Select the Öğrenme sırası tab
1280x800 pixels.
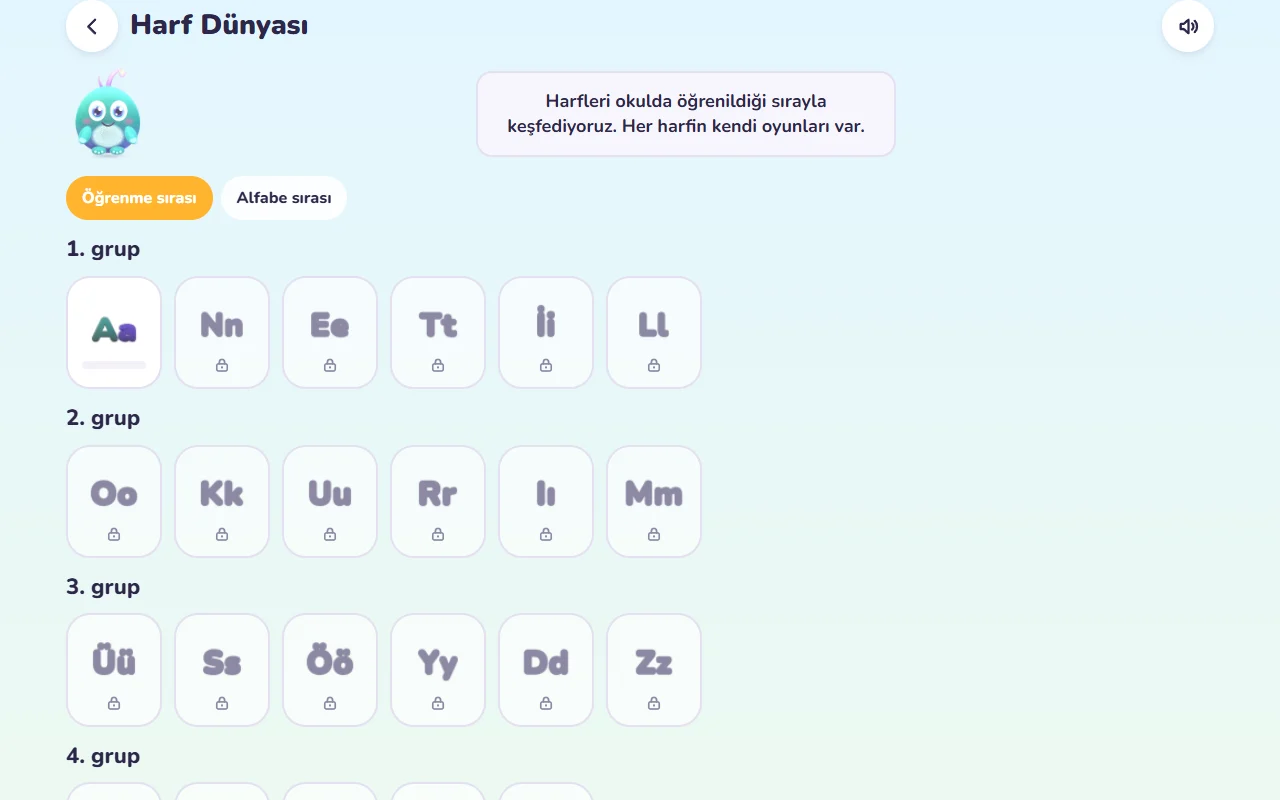[x=139, y=198]
